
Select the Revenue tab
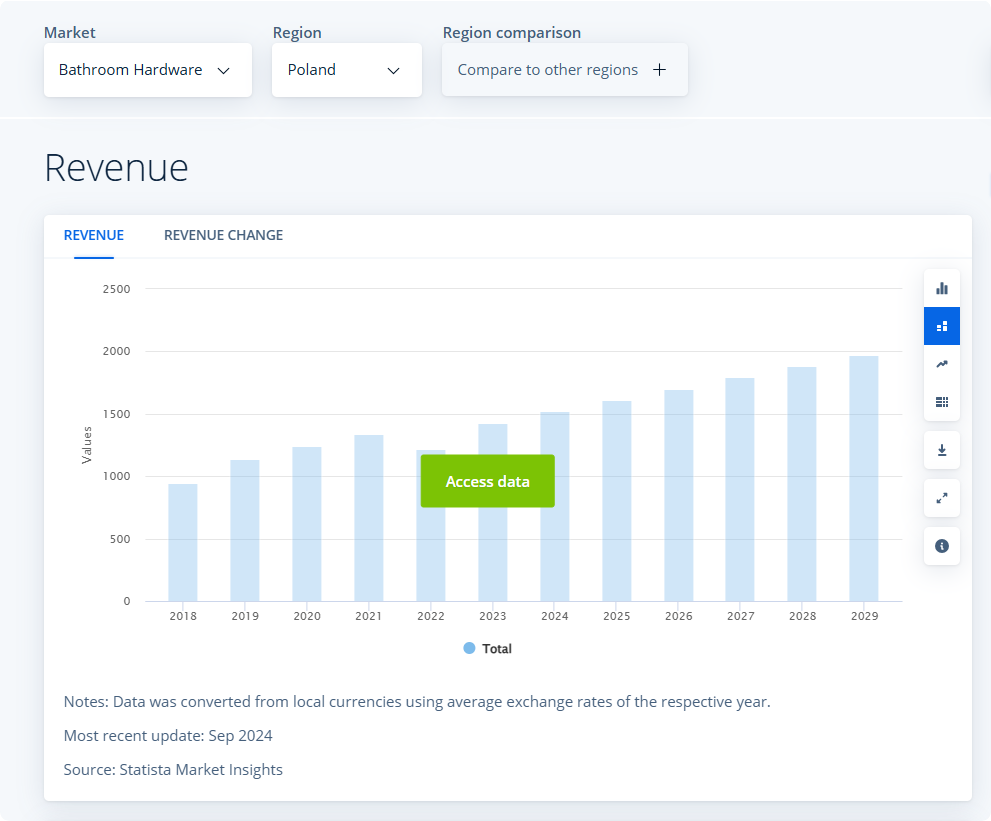pos(94,235)
